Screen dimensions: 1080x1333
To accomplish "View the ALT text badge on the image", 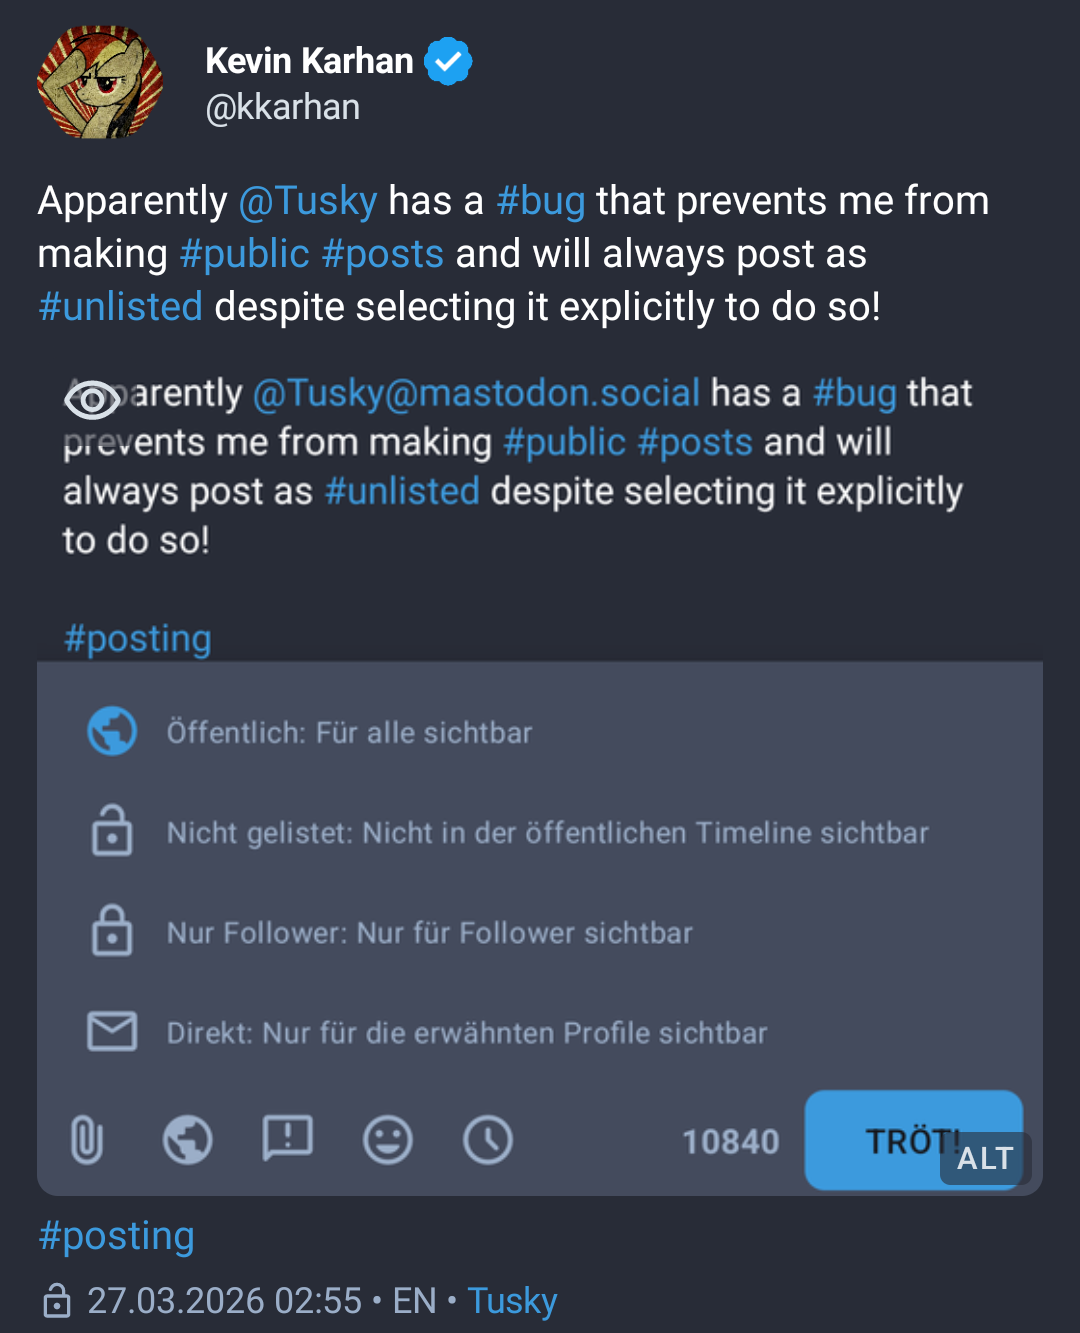I will click(984, 1158).
